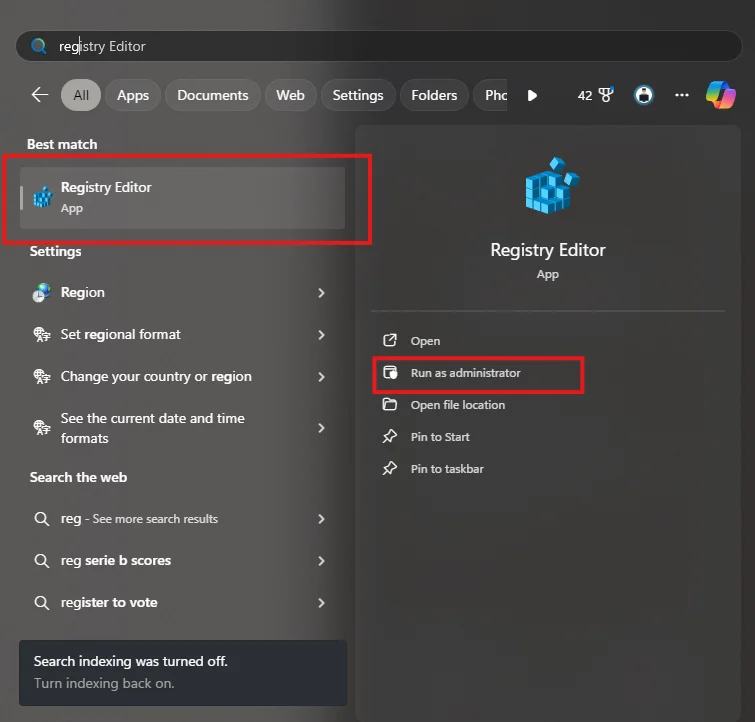Click inside the search text field
Image resolution: width=755 pixels, height=722 pixels.
378,46
